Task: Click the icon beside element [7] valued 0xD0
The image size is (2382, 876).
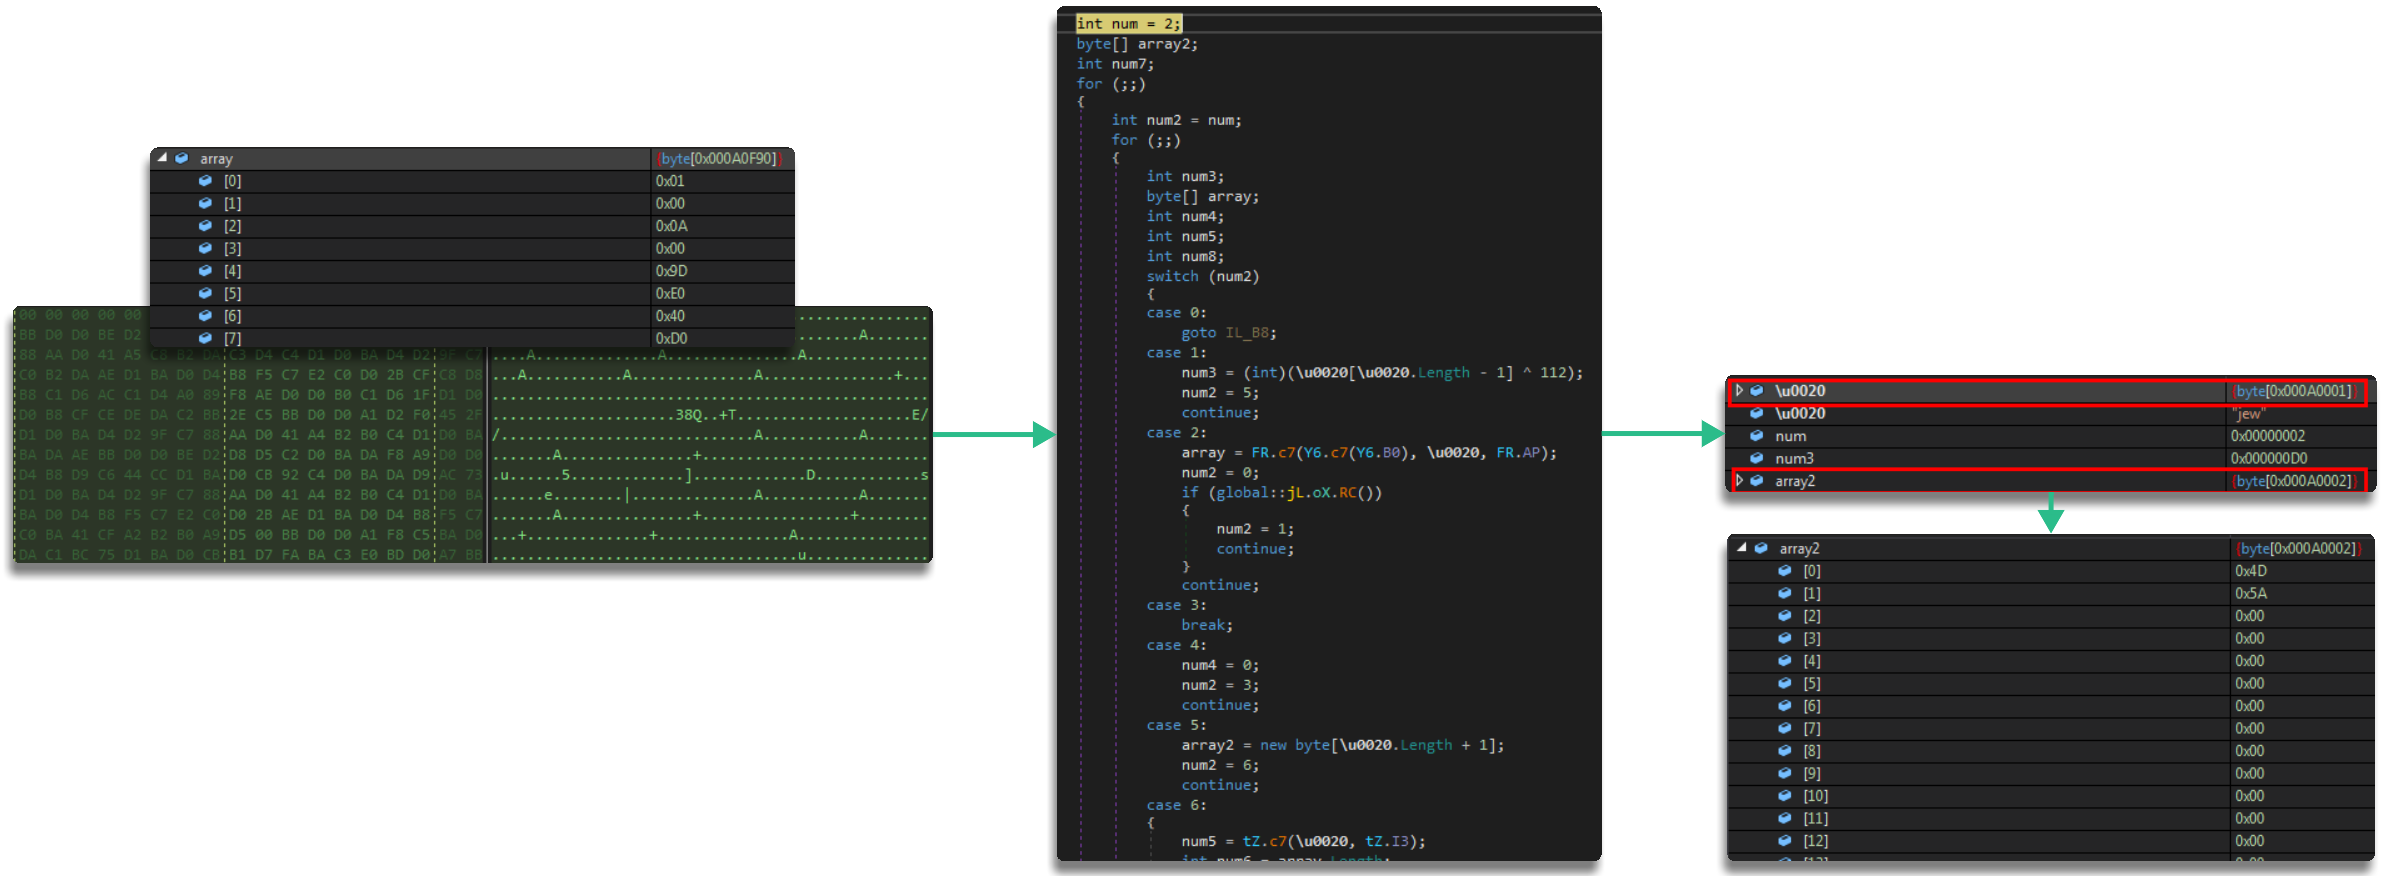Action: 205,338
